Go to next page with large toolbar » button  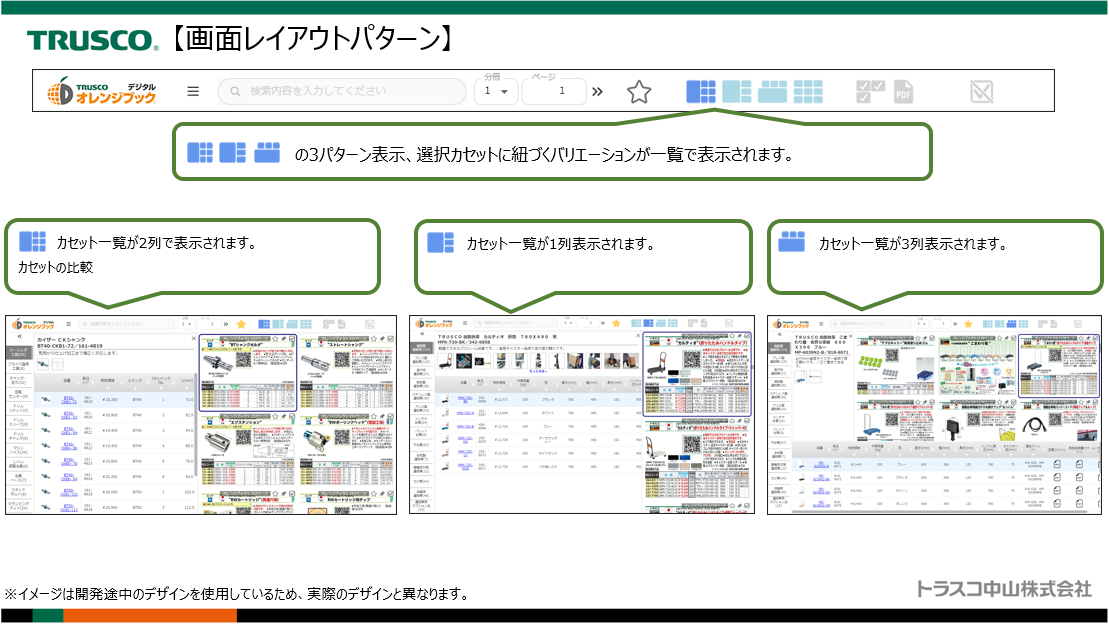[598, 91]
